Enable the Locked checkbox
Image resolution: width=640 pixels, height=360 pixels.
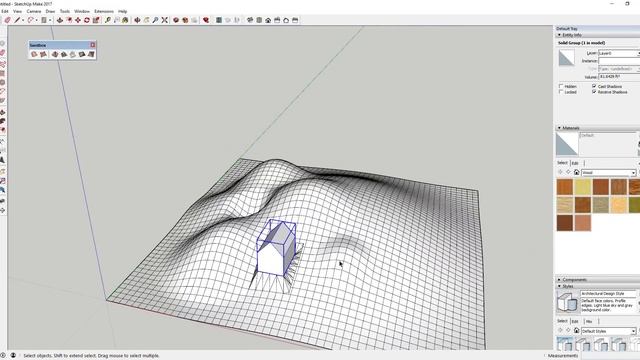561,92
